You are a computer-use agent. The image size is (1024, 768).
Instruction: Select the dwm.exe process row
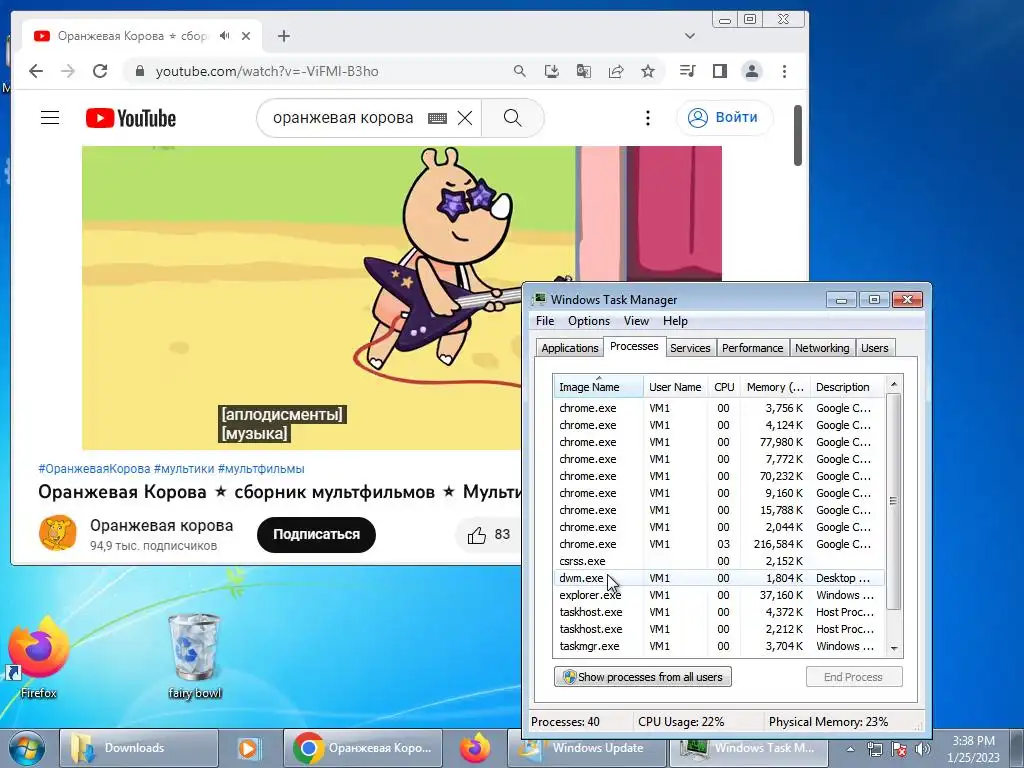[x=718, y=578]
